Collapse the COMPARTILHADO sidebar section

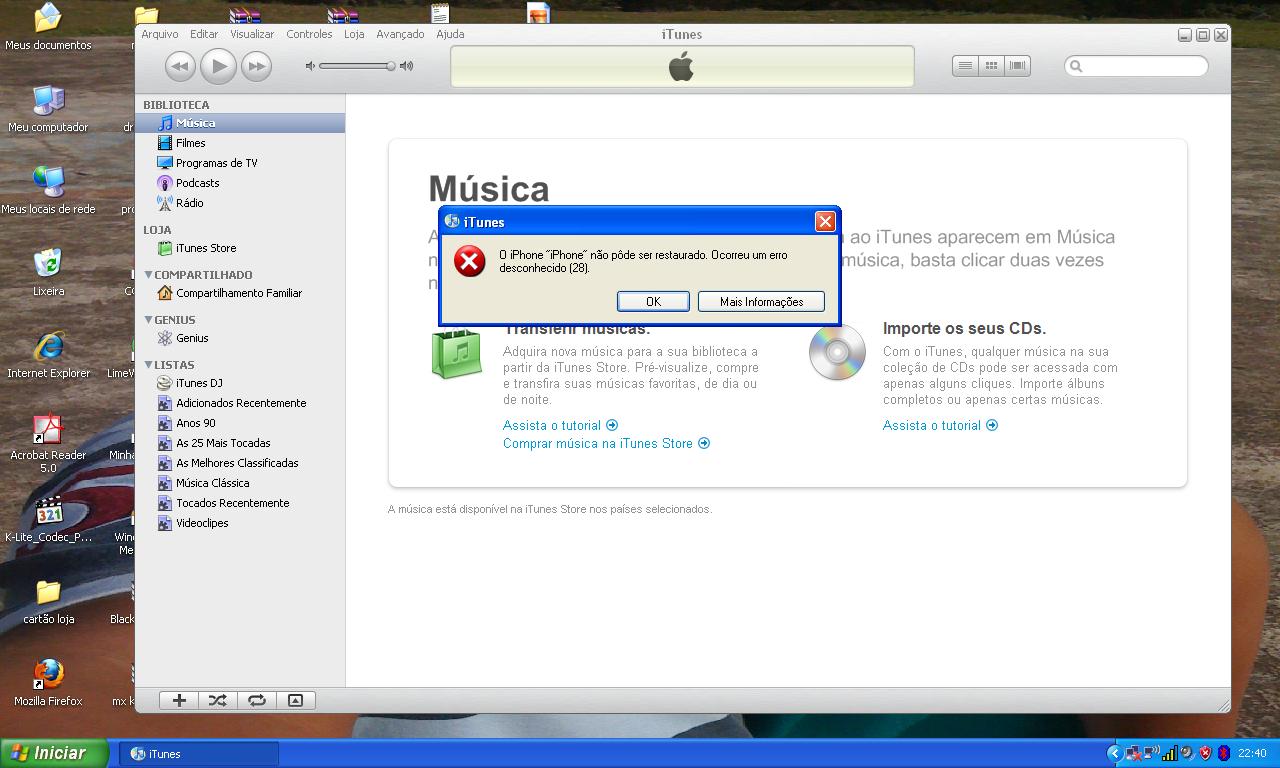(x=149, y=275)
